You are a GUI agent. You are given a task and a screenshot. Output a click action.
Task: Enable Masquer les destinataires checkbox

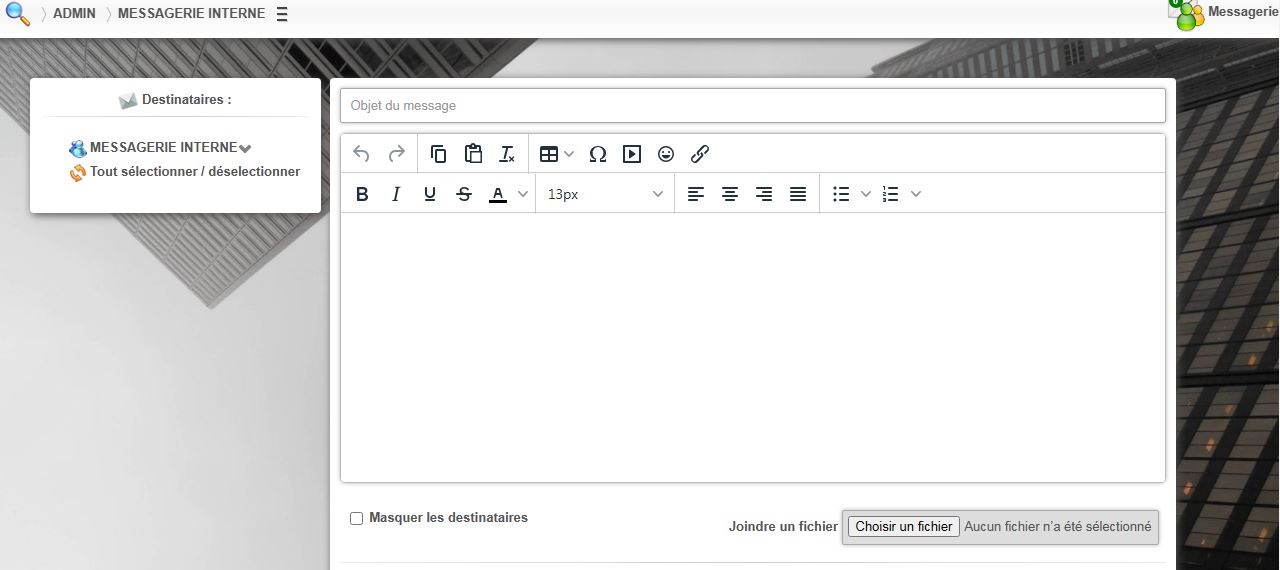[x=356, y=518]
